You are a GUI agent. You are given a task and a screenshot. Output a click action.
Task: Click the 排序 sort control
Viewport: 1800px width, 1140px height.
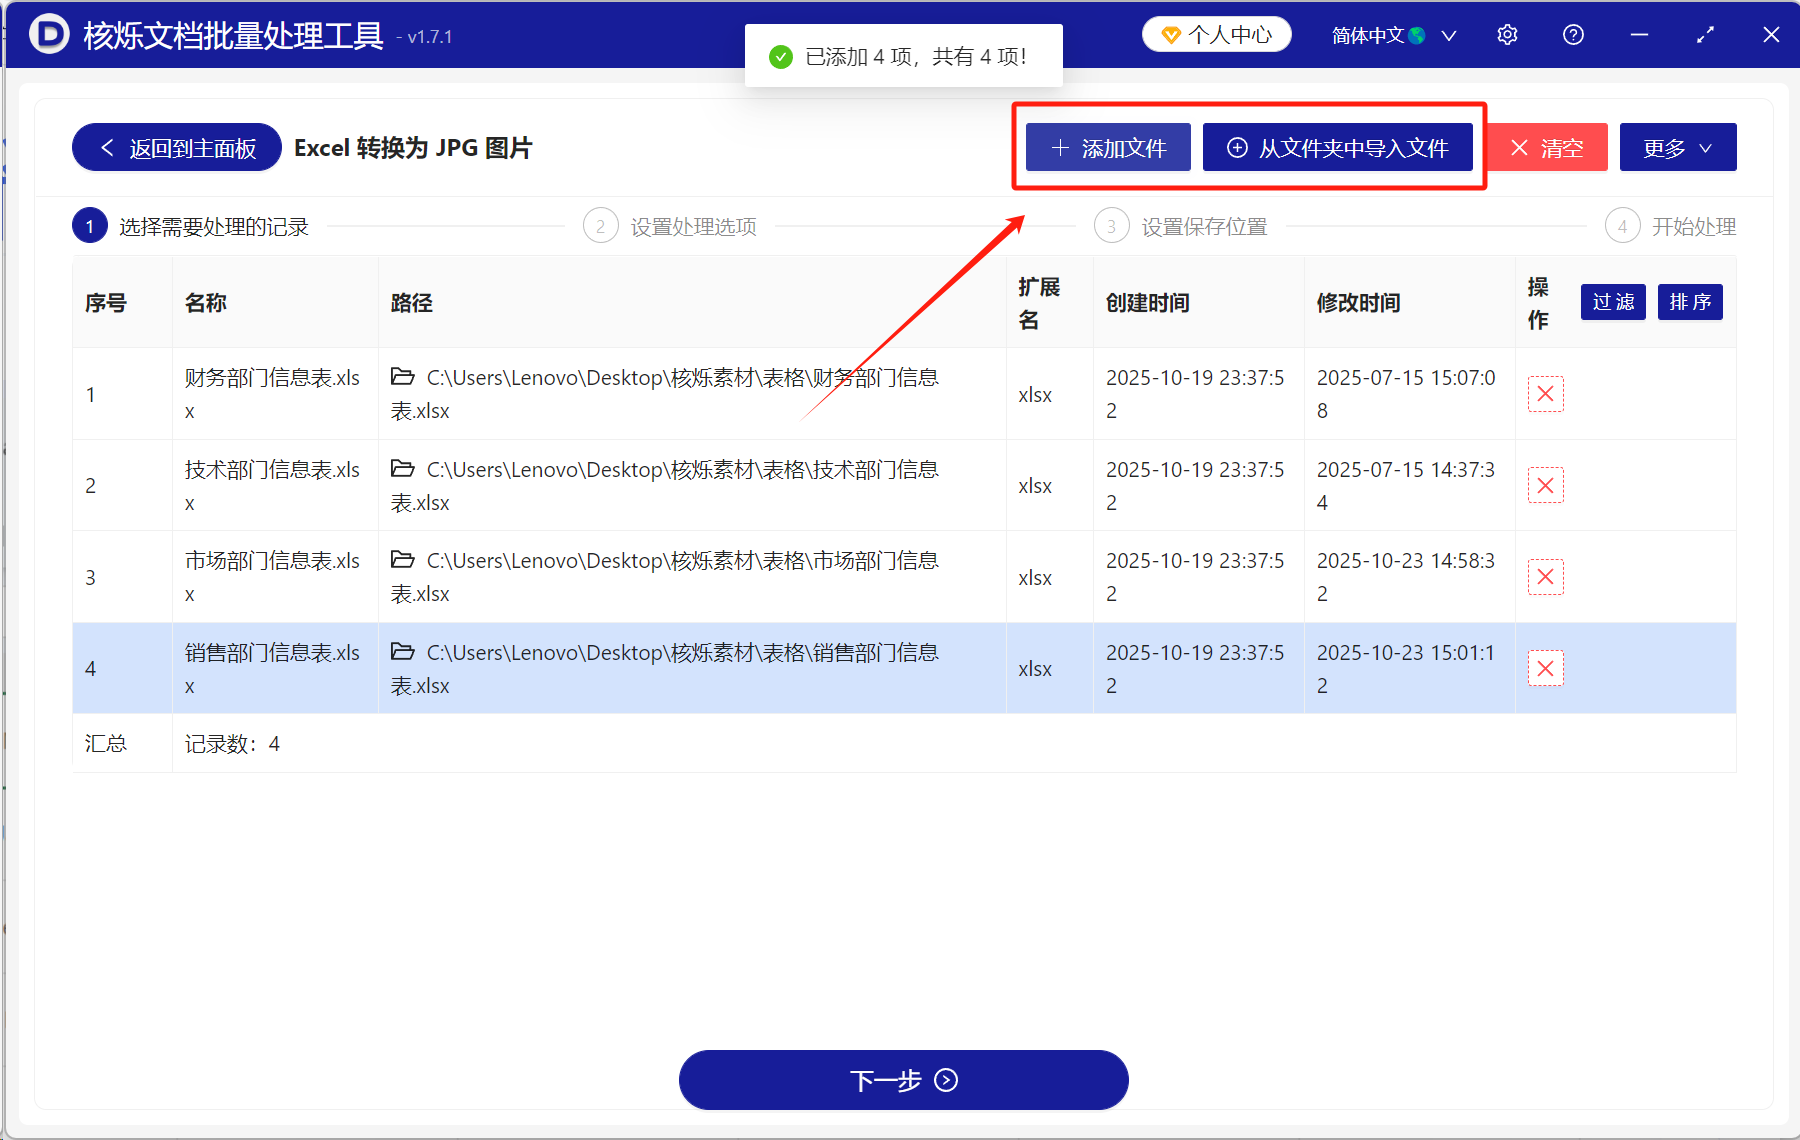(1689, 302)
